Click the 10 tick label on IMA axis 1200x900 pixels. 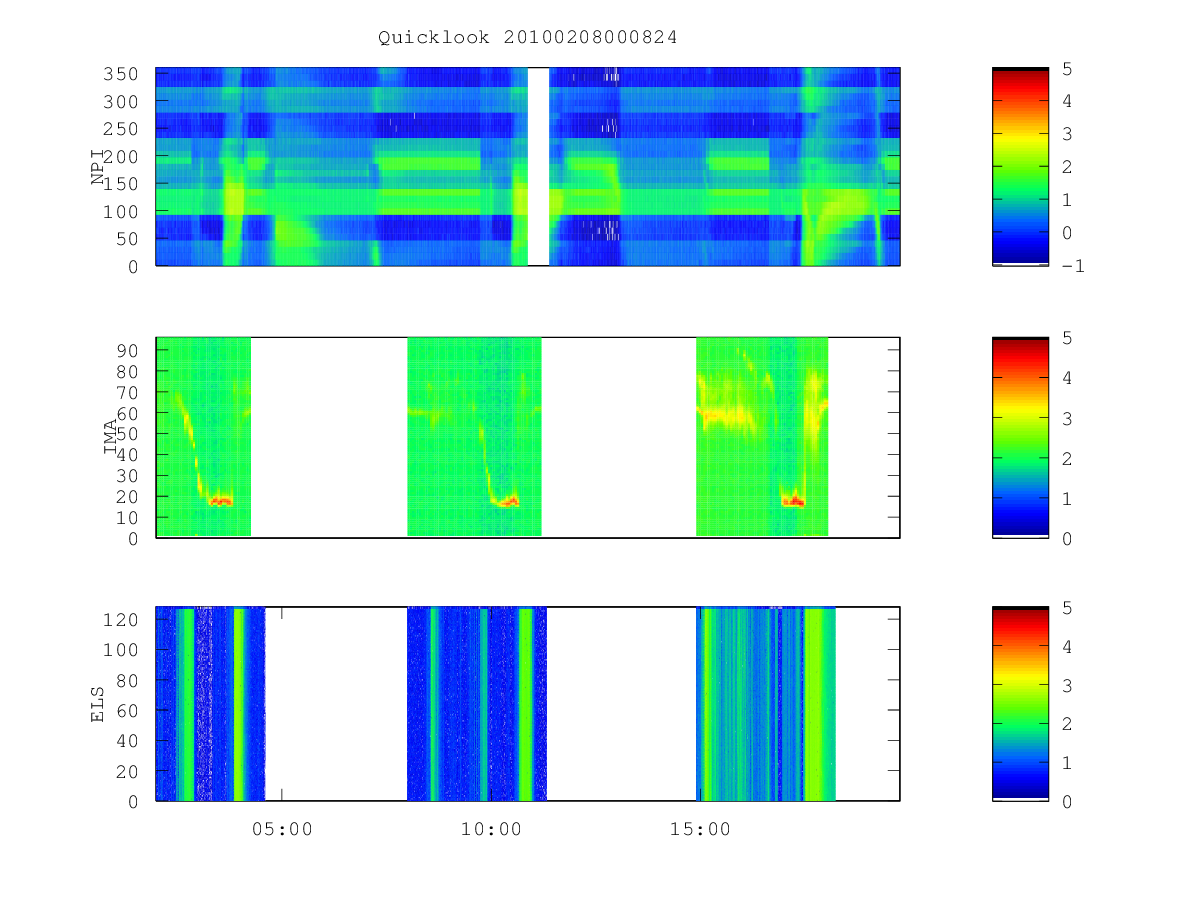click(129, 517)
